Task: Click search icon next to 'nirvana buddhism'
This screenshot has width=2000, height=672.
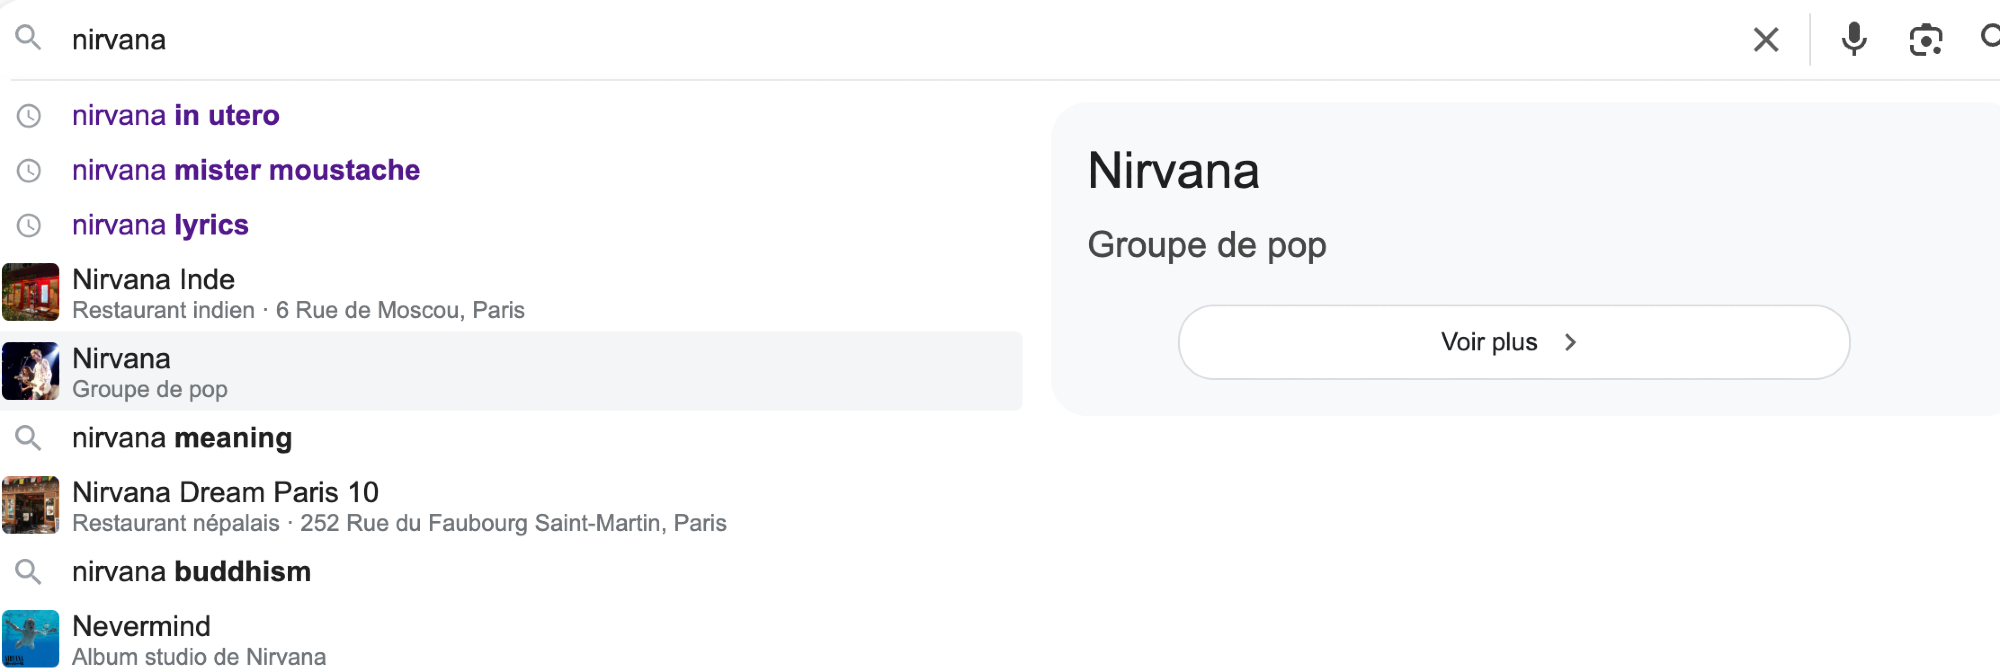Action: (28, 572)
